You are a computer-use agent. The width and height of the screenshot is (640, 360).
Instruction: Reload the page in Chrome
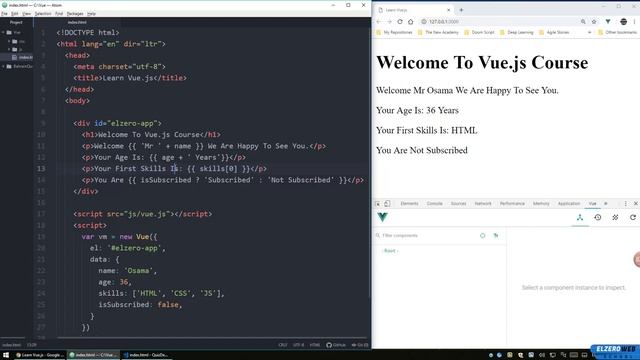click(400, 22)
